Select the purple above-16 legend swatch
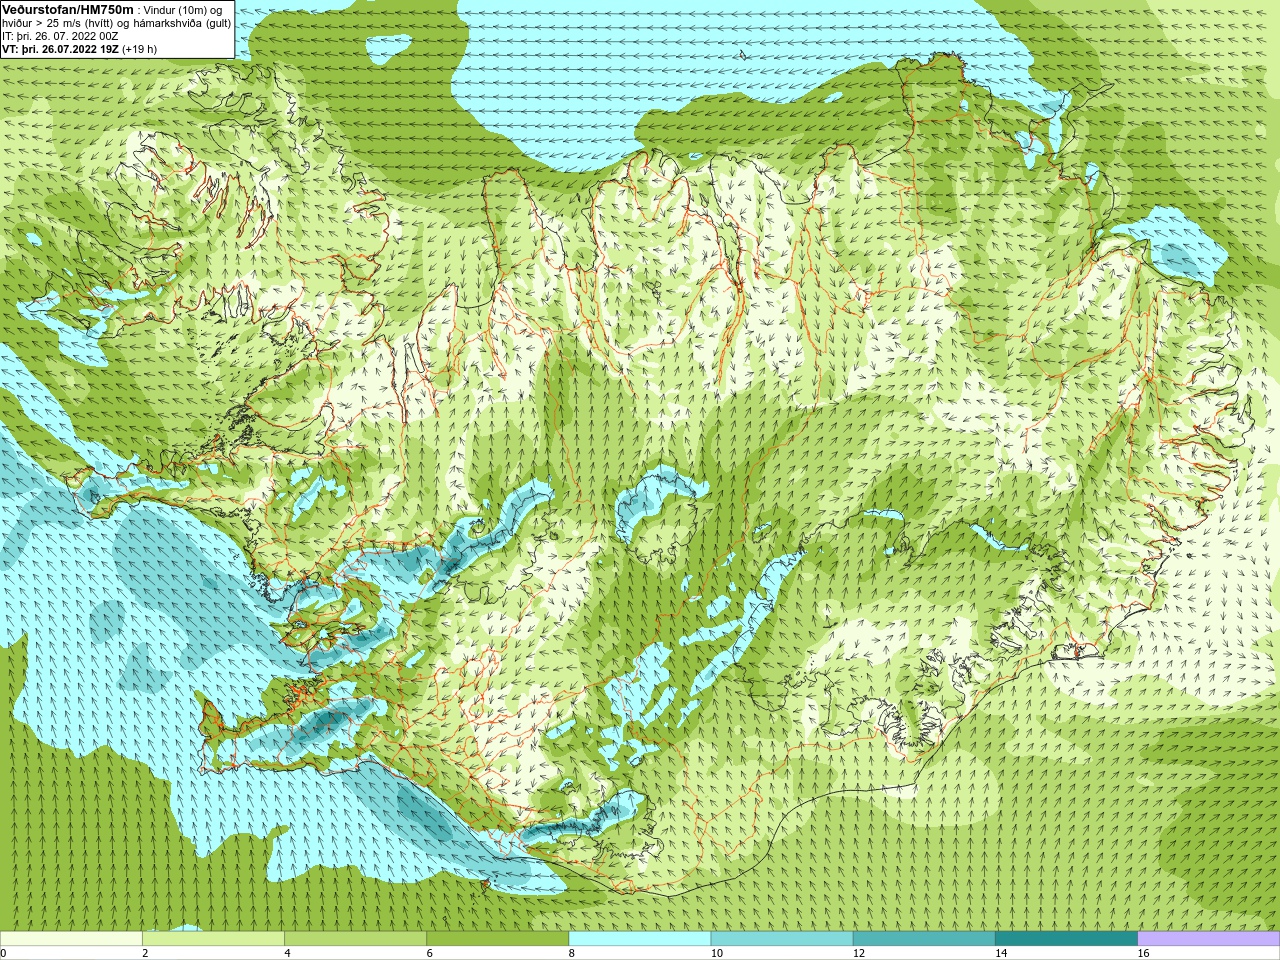This screenshot has height=960, width=1280. coord(1209,939)
